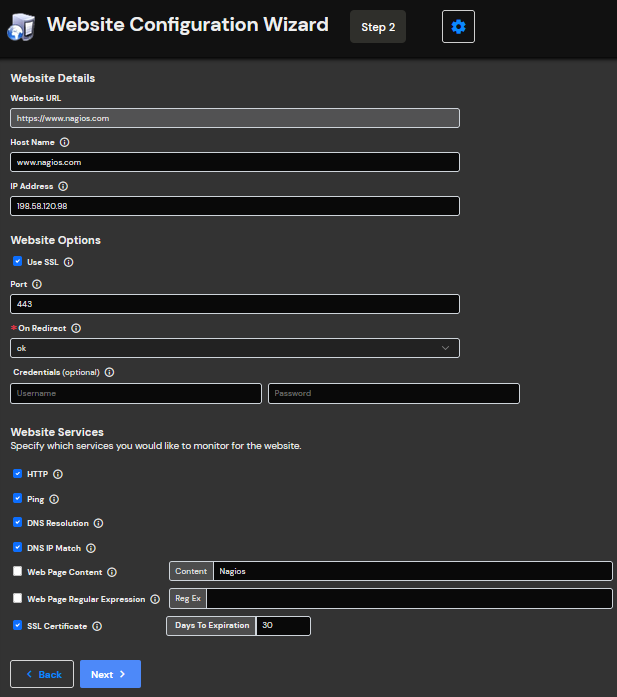Click the Days To Expiration field
Viewport: 617px width, 697px height.
coord(283,626)
